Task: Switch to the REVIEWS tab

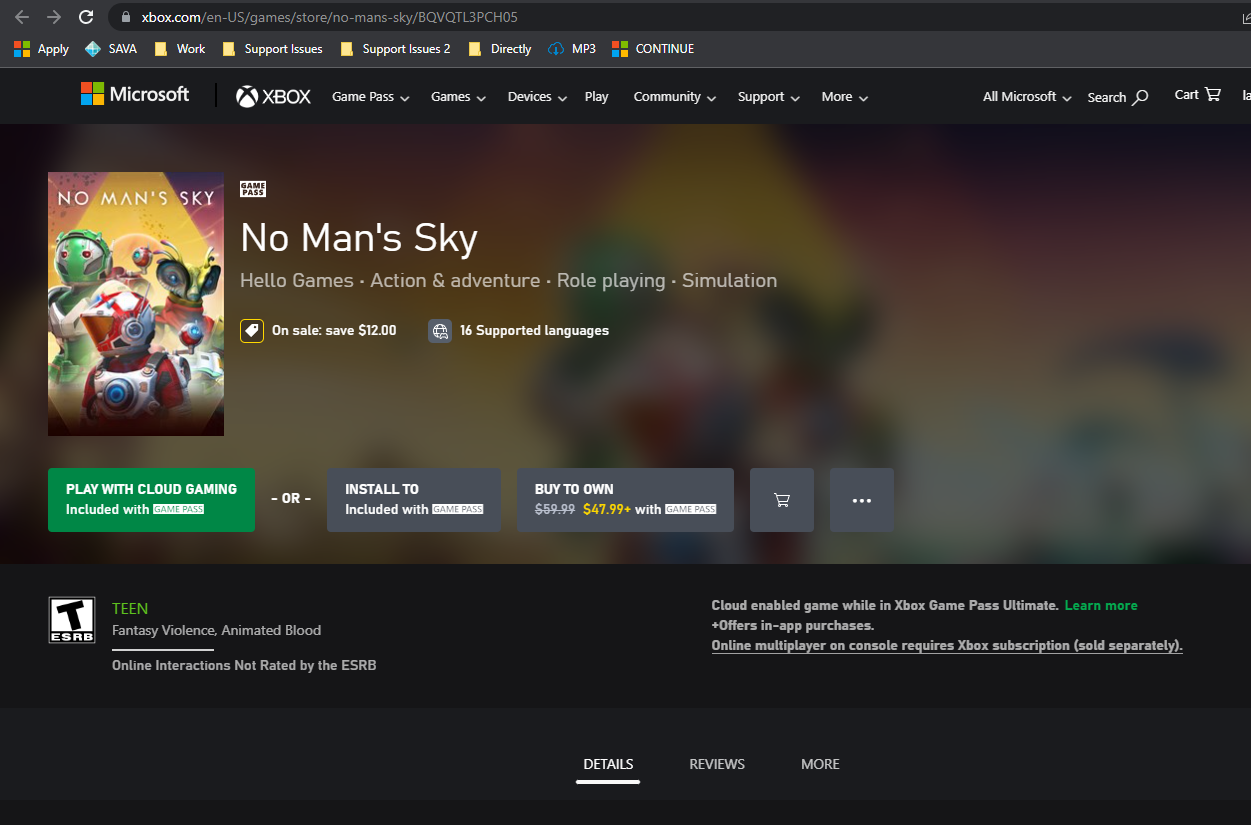Action: (717, 764)
